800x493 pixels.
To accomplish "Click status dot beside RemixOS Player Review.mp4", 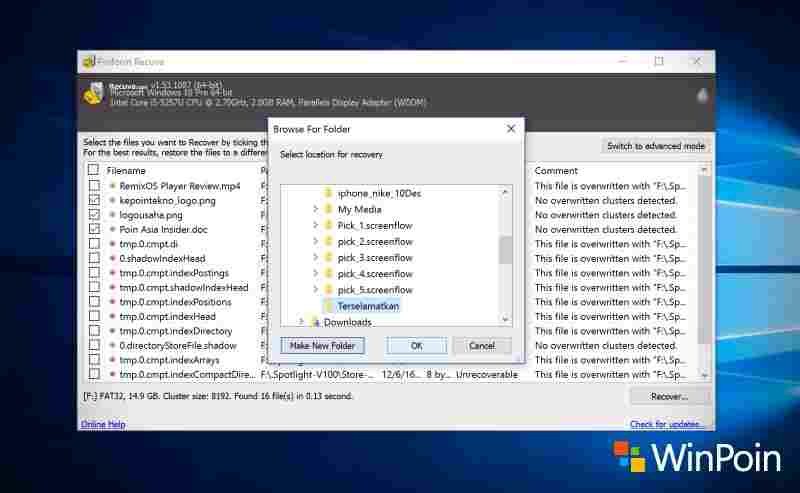I will coord(112,186).
